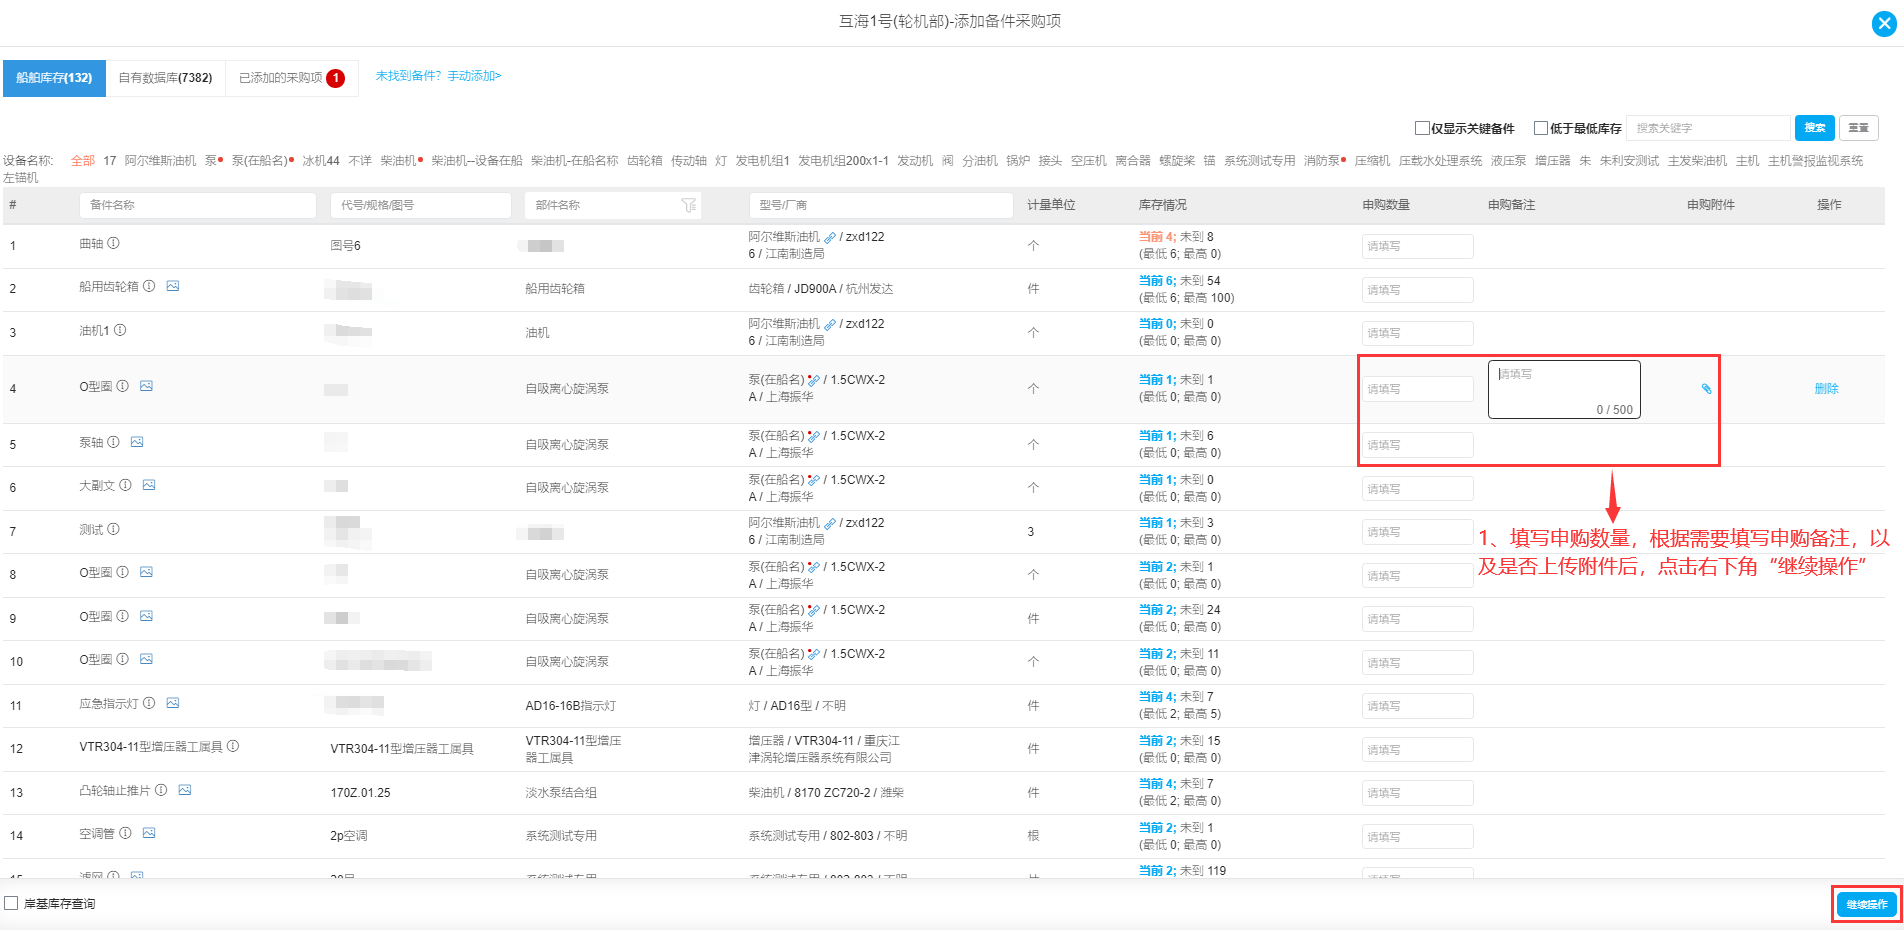View the image icon for 凸轮轴止推片

185,790
